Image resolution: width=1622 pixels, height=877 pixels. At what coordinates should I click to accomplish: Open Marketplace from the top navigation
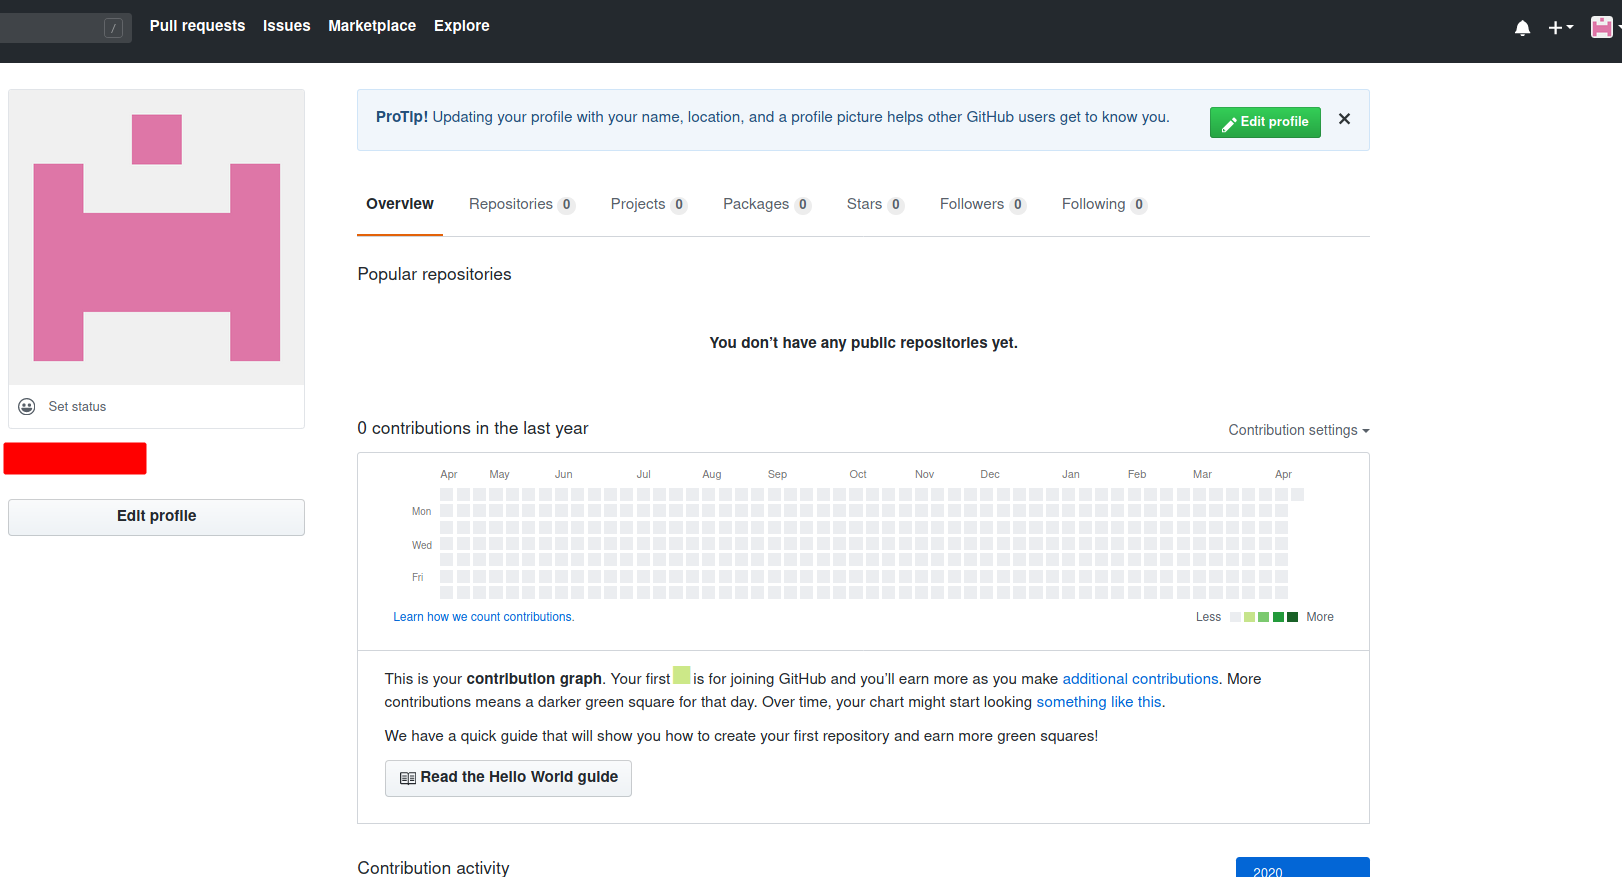pos(372,26)
